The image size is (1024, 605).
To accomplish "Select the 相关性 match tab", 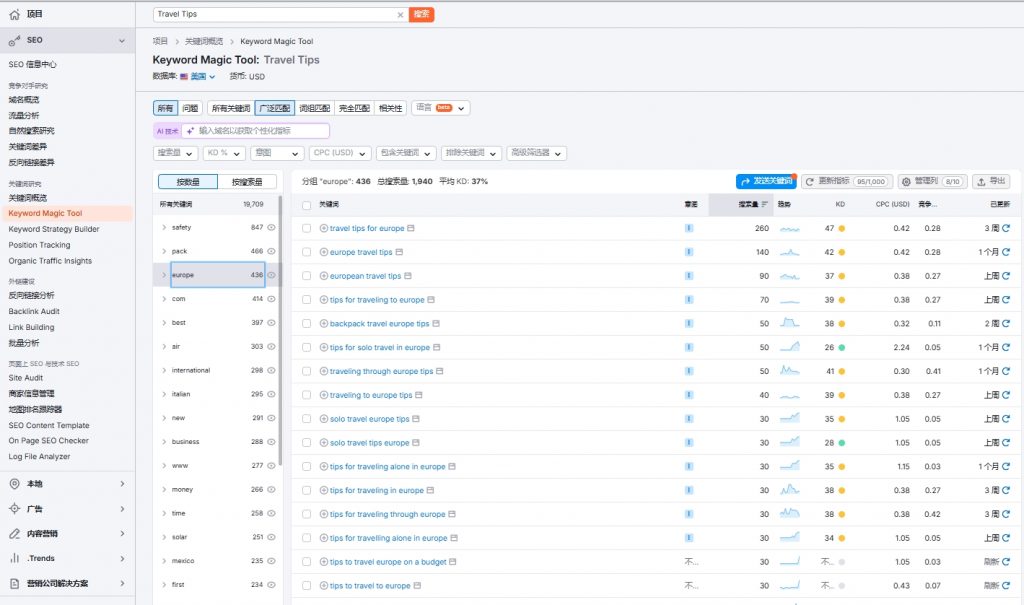I will click(x=391, y=108).
